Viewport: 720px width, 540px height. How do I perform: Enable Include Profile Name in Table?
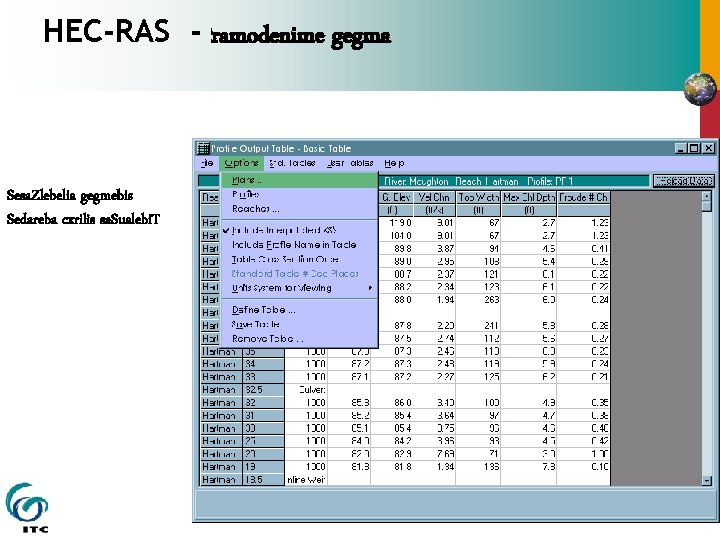tap(299, 245)
